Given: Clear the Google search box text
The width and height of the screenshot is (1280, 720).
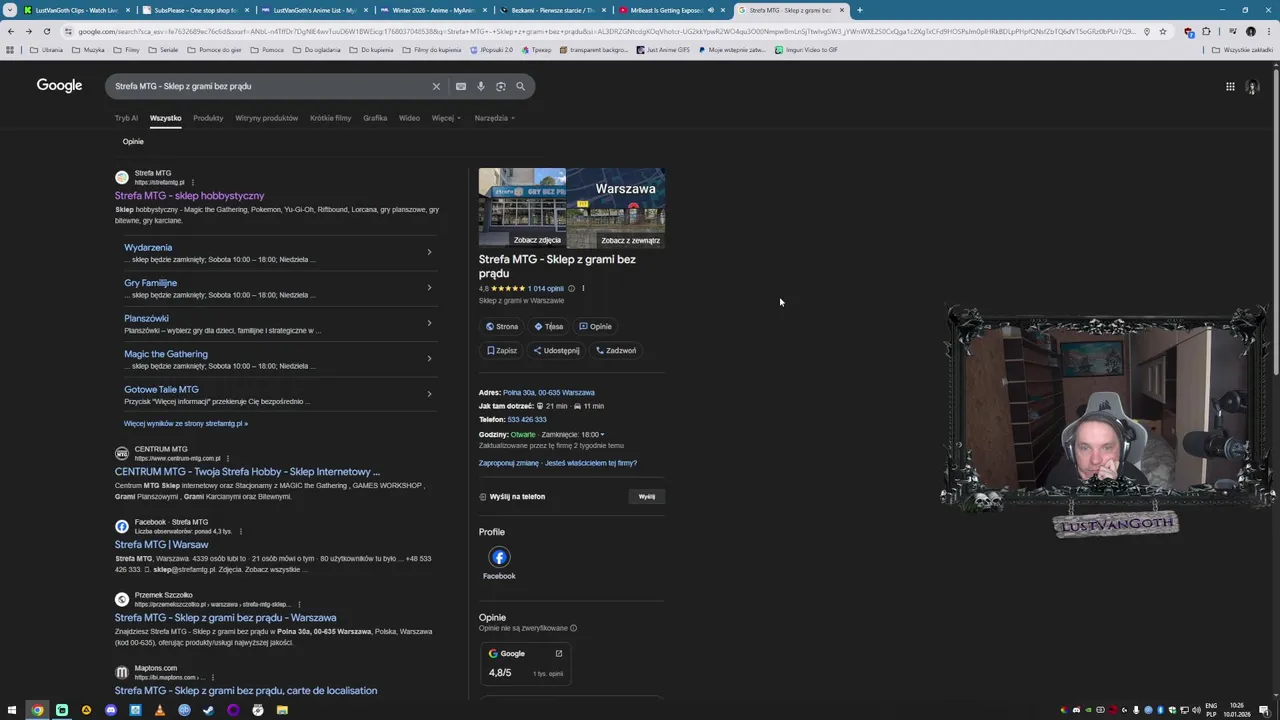Looking at the screenshot, I should click(436, 86).
